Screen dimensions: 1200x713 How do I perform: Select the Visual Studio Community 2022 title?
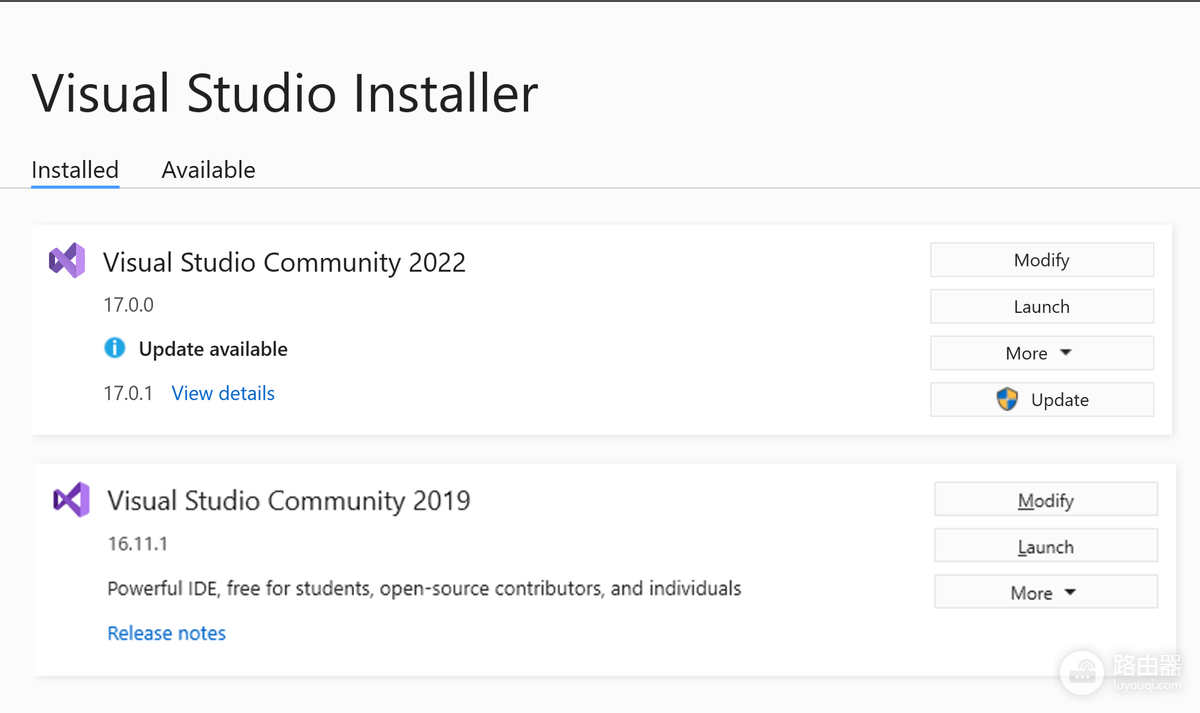coord(284,262)
